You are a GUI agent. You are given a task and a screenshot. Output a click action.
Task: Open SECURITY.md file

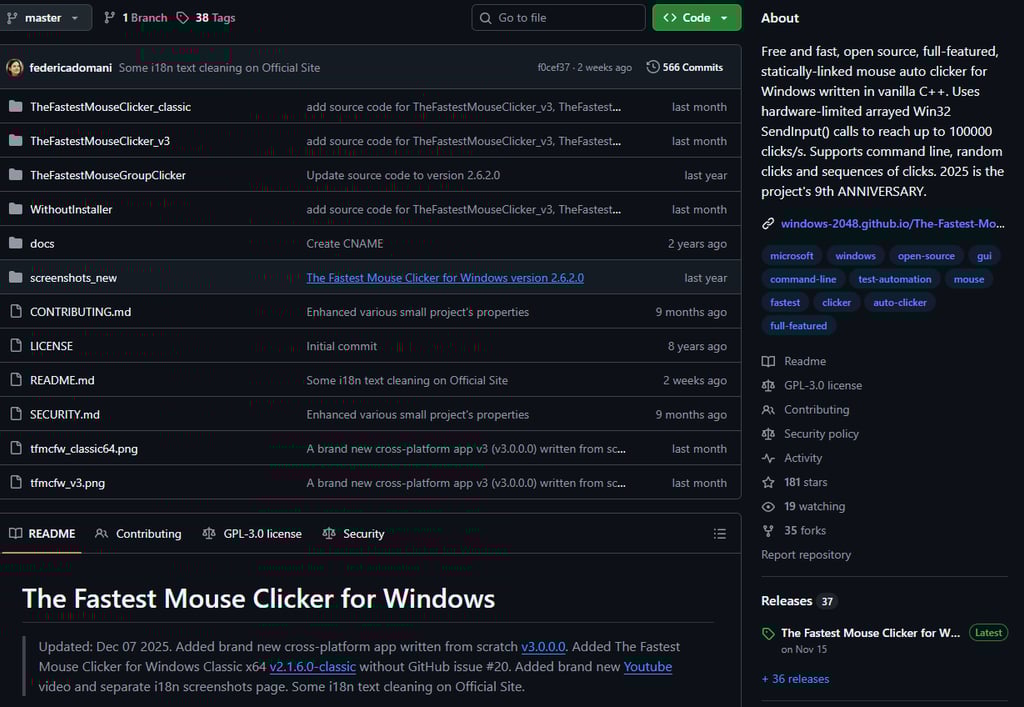click(65, 415)
